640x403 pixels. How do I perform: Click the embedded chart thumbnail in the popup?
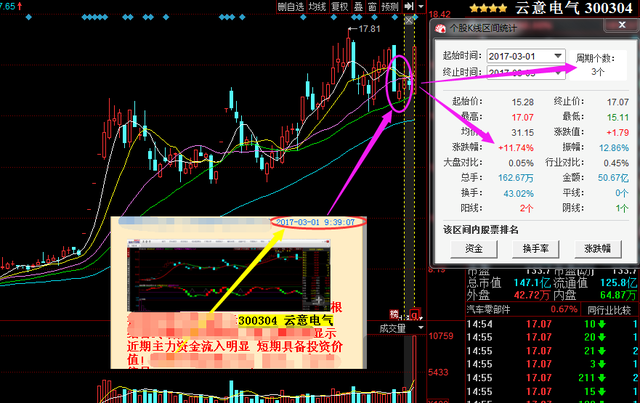228,275
